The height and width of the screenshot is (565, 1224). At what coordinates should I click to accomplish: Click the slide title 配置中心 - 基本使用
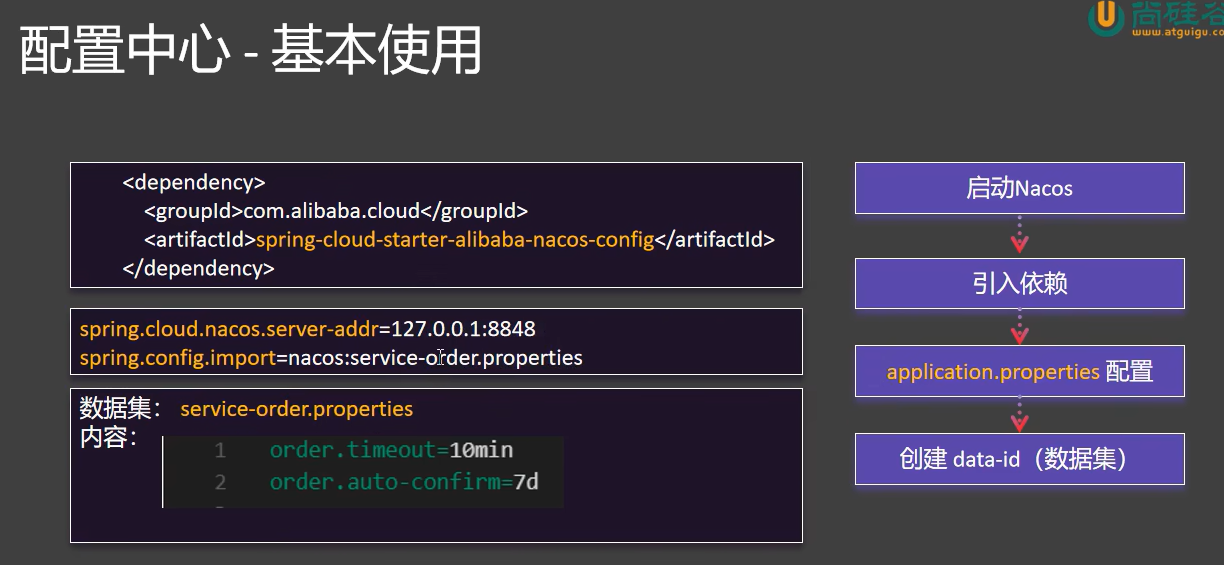click(x=251, y=50)
